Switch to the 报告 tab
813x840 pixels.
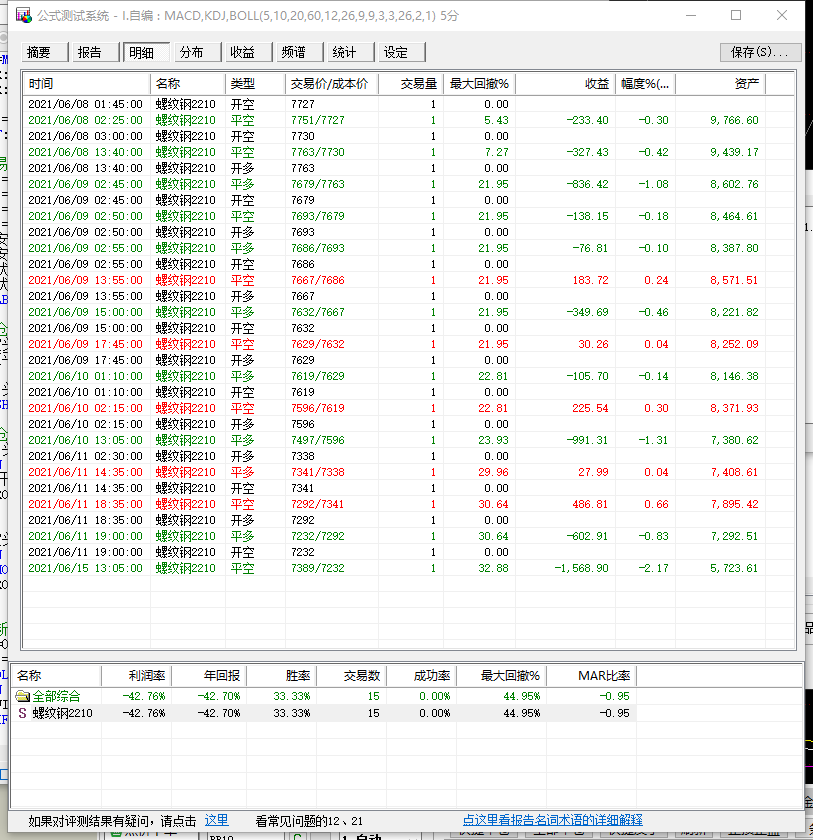[x=96, y=52]
